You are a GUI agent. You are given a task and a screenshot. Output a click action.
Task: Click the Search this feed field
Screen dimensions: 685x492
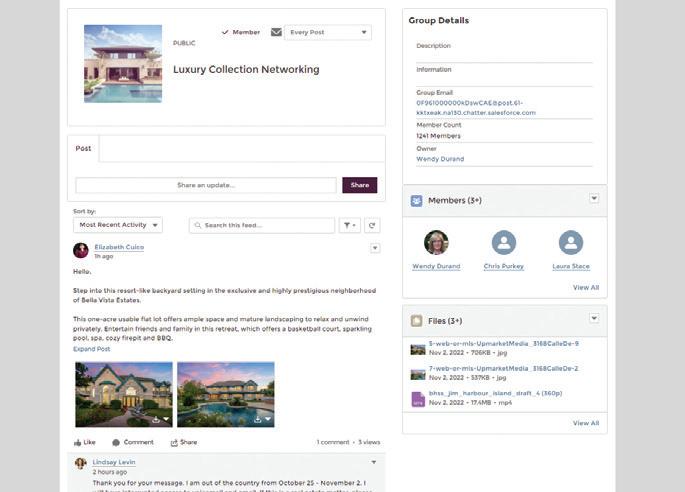pyautogui.click(x=262, y=225)
